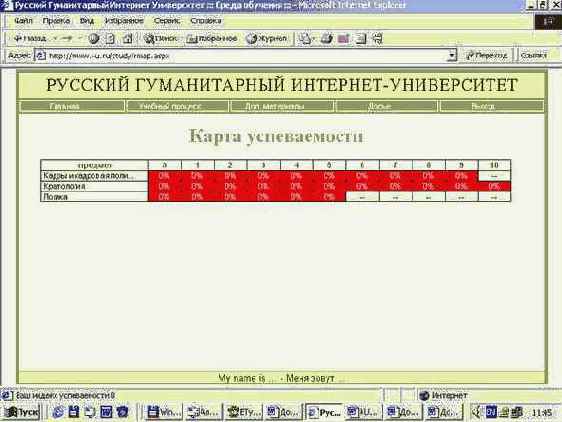Launch Internet Explorer quick launch icon

click(x=58, y=412)
